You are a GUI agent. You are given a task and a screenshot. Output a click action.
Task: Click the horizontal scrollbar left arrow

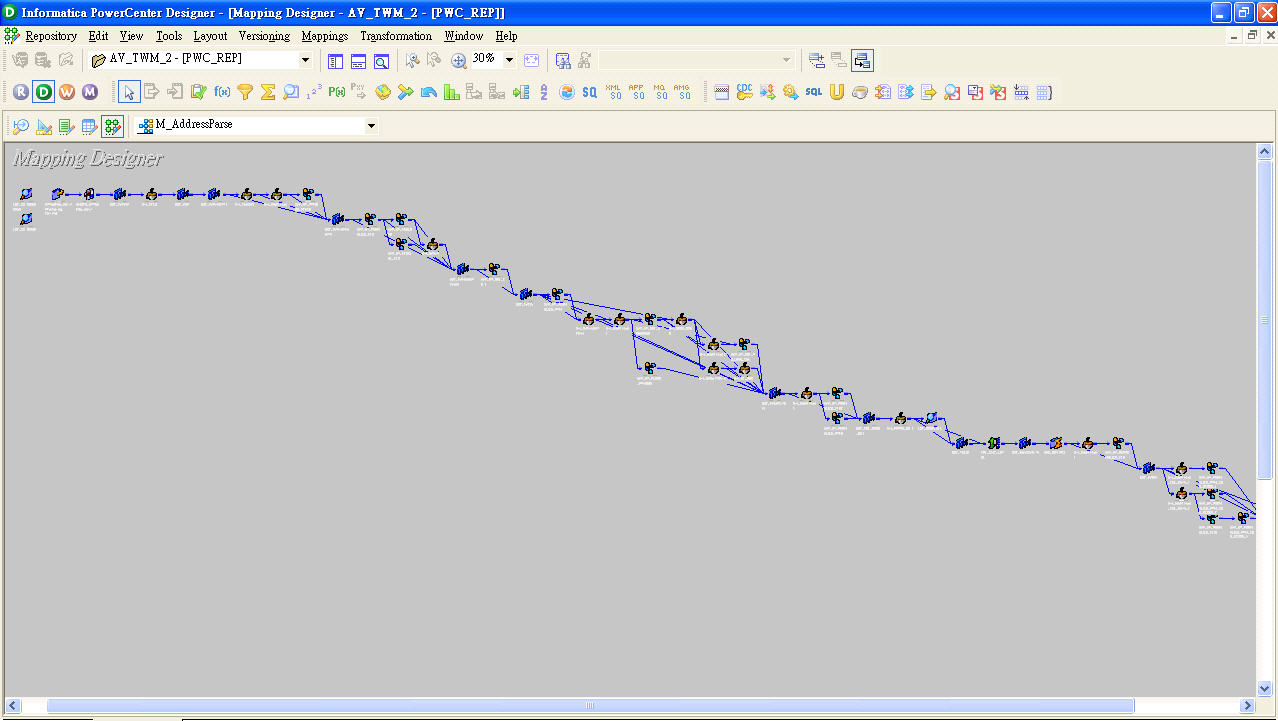point(12,706)
